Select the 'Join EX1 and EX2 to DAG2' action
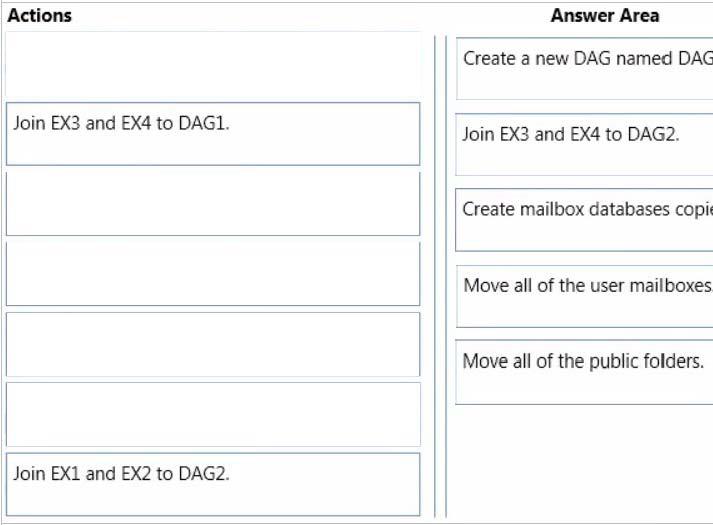 tap(213, 485)
